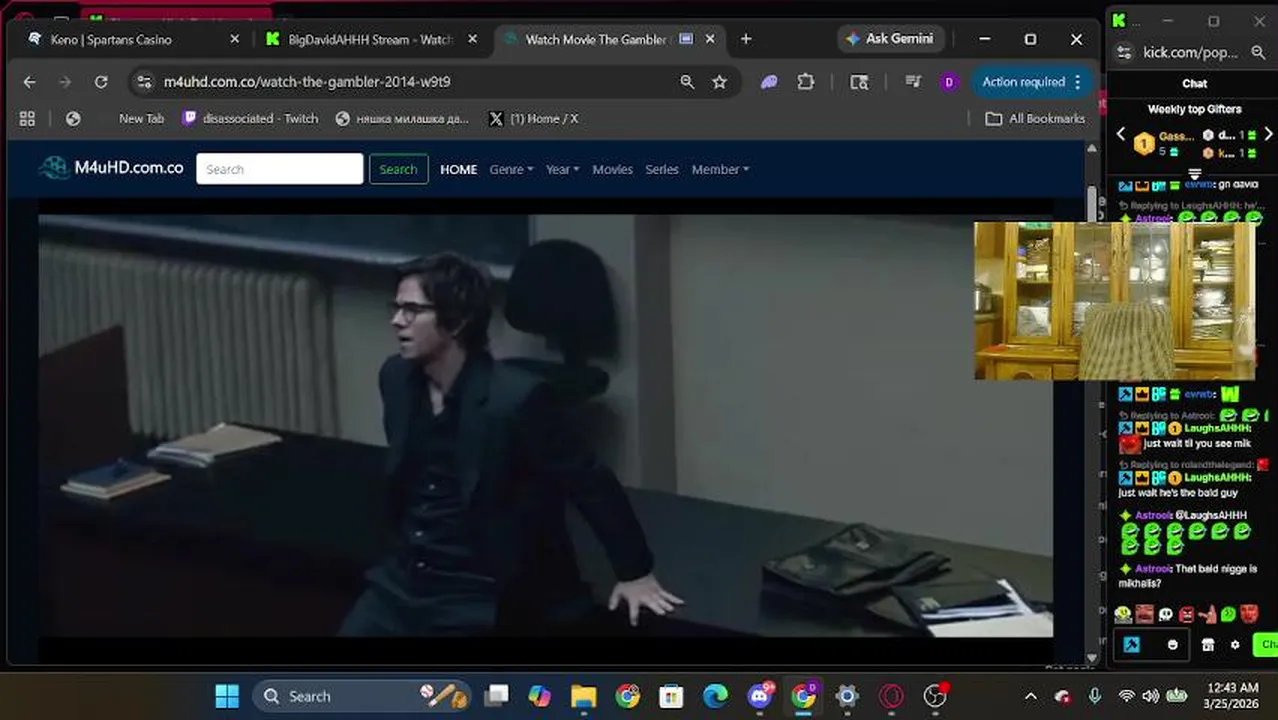Image resolution: width=1278 pixels, height=720 pixels.
Task: Click the zoom magnifier in Chrome's address bar
Action: click(x=687, y=82)
